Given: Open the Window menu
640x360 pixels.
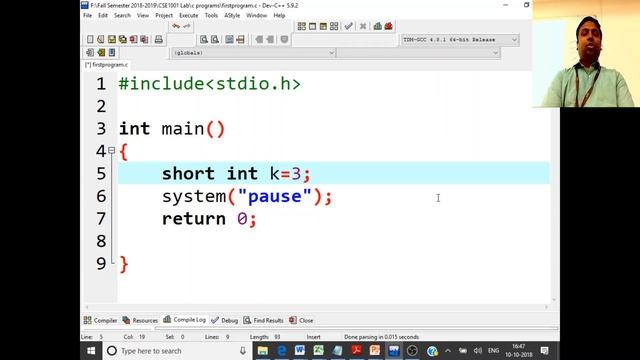Looking at the screenshot, I should pos(256,16).
